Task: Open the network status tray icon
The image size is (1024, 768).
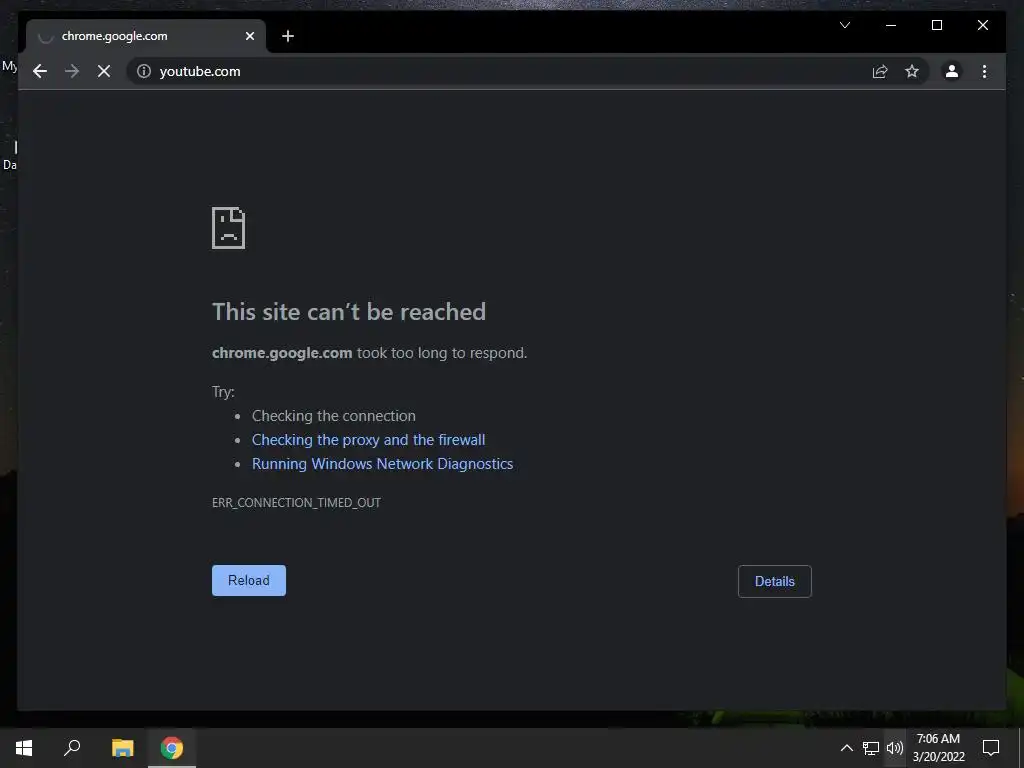Action: pyautogui.click(x=871, y=748)
